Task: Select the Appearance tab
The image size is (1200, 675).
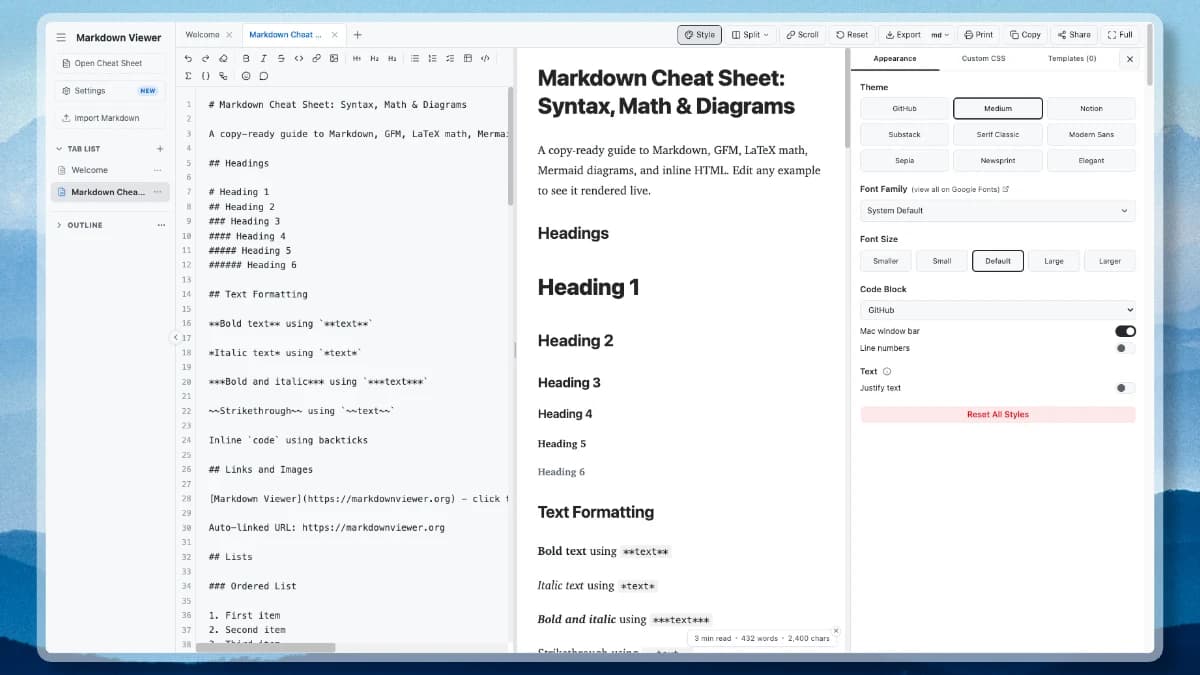Action: [895, 58]
